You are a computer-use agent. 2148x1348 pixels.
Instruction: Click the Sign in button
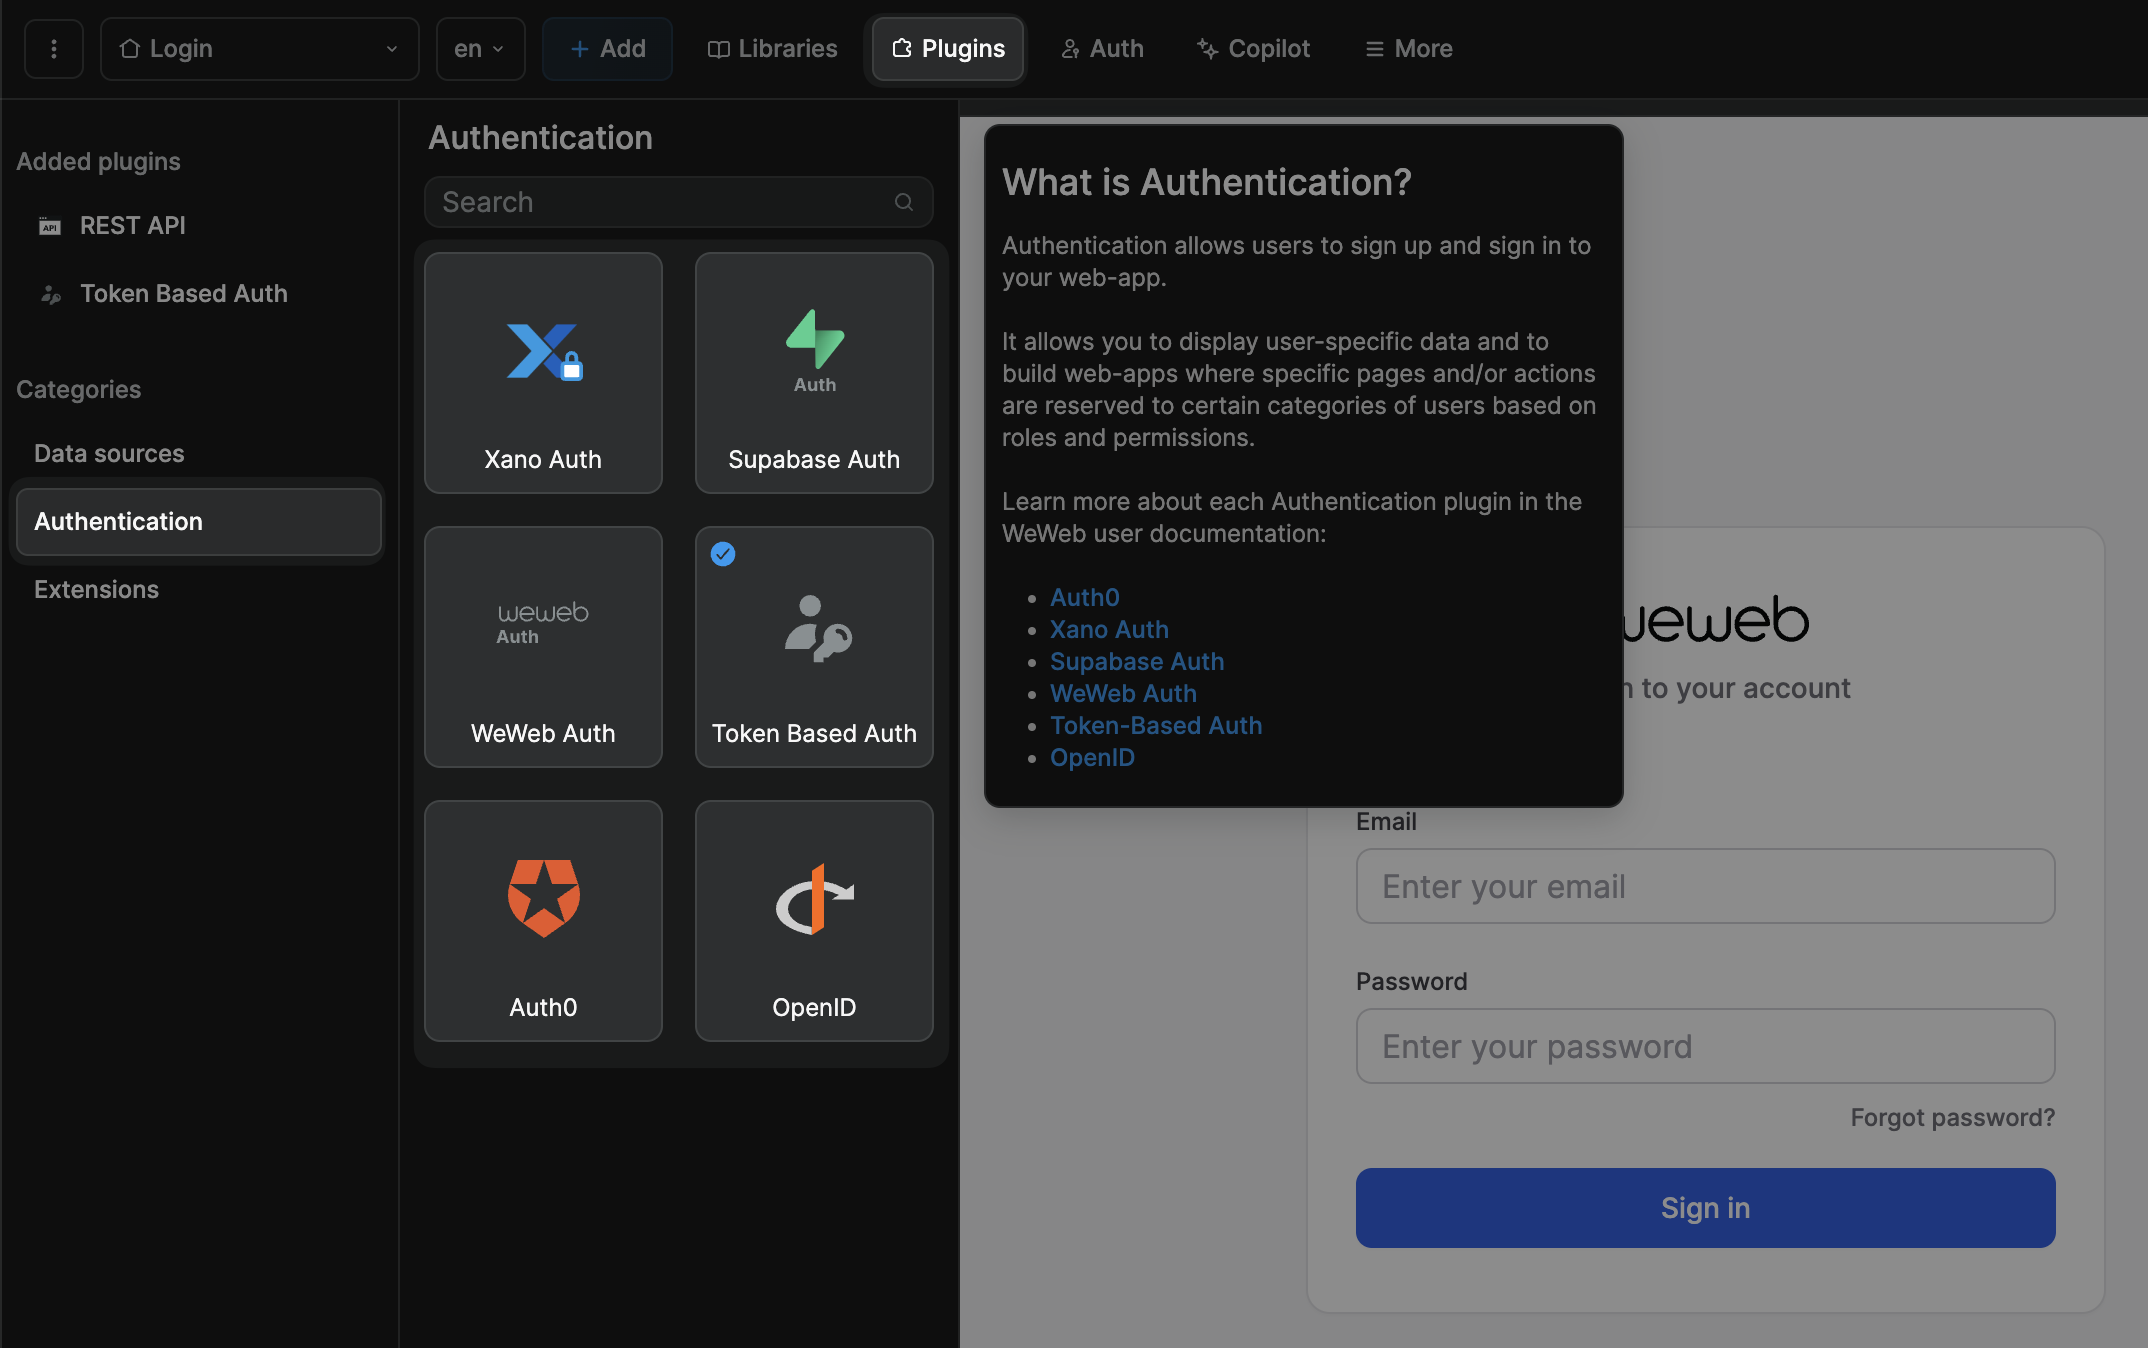click(x=1704, y=1208)
